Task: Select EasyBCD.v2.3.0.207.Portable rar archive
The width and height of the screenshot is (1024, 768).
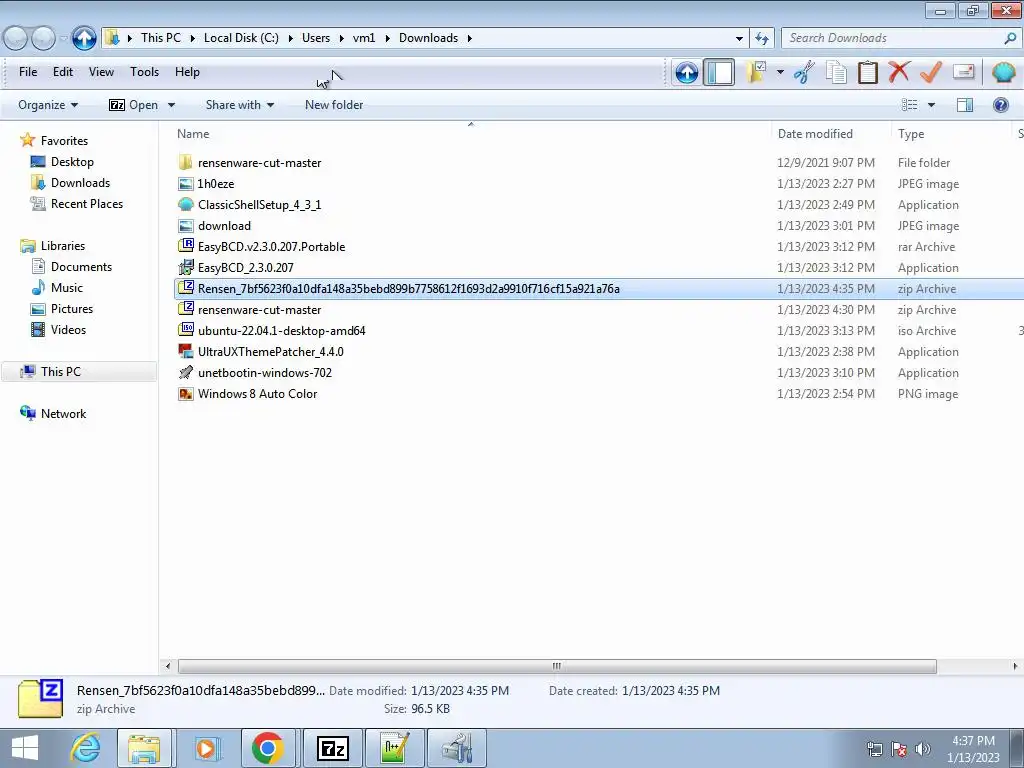Action: (x=271, y=247)
